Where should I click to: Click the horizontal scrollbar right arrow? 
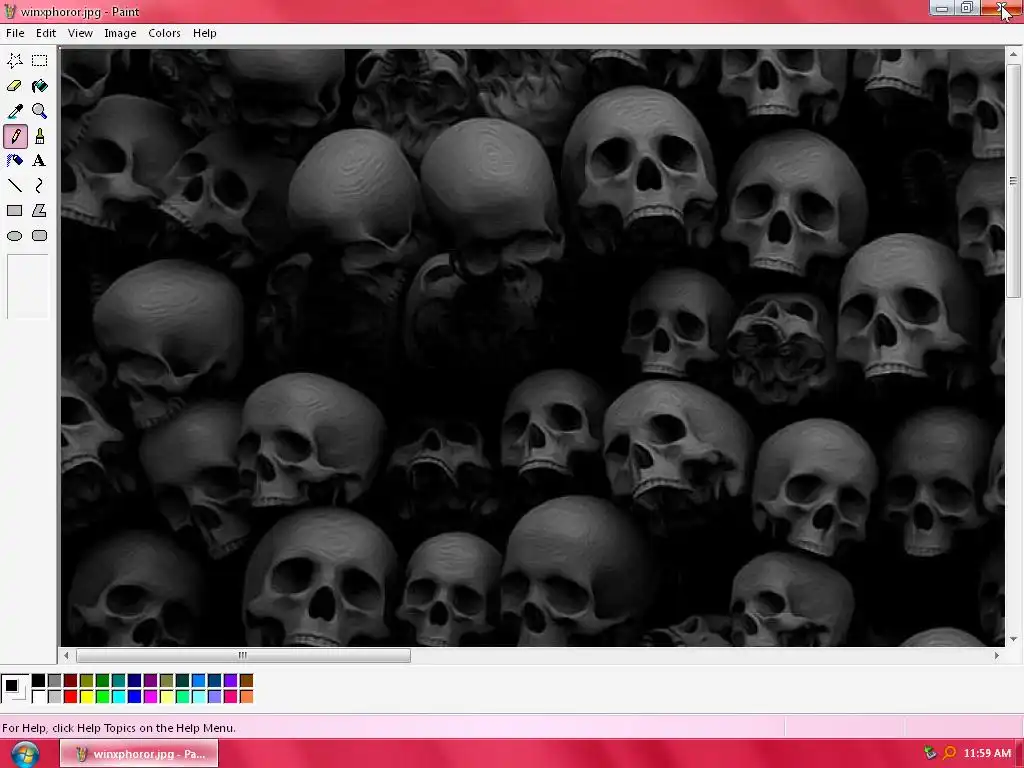pyautogui.click(x=997, y=655)
